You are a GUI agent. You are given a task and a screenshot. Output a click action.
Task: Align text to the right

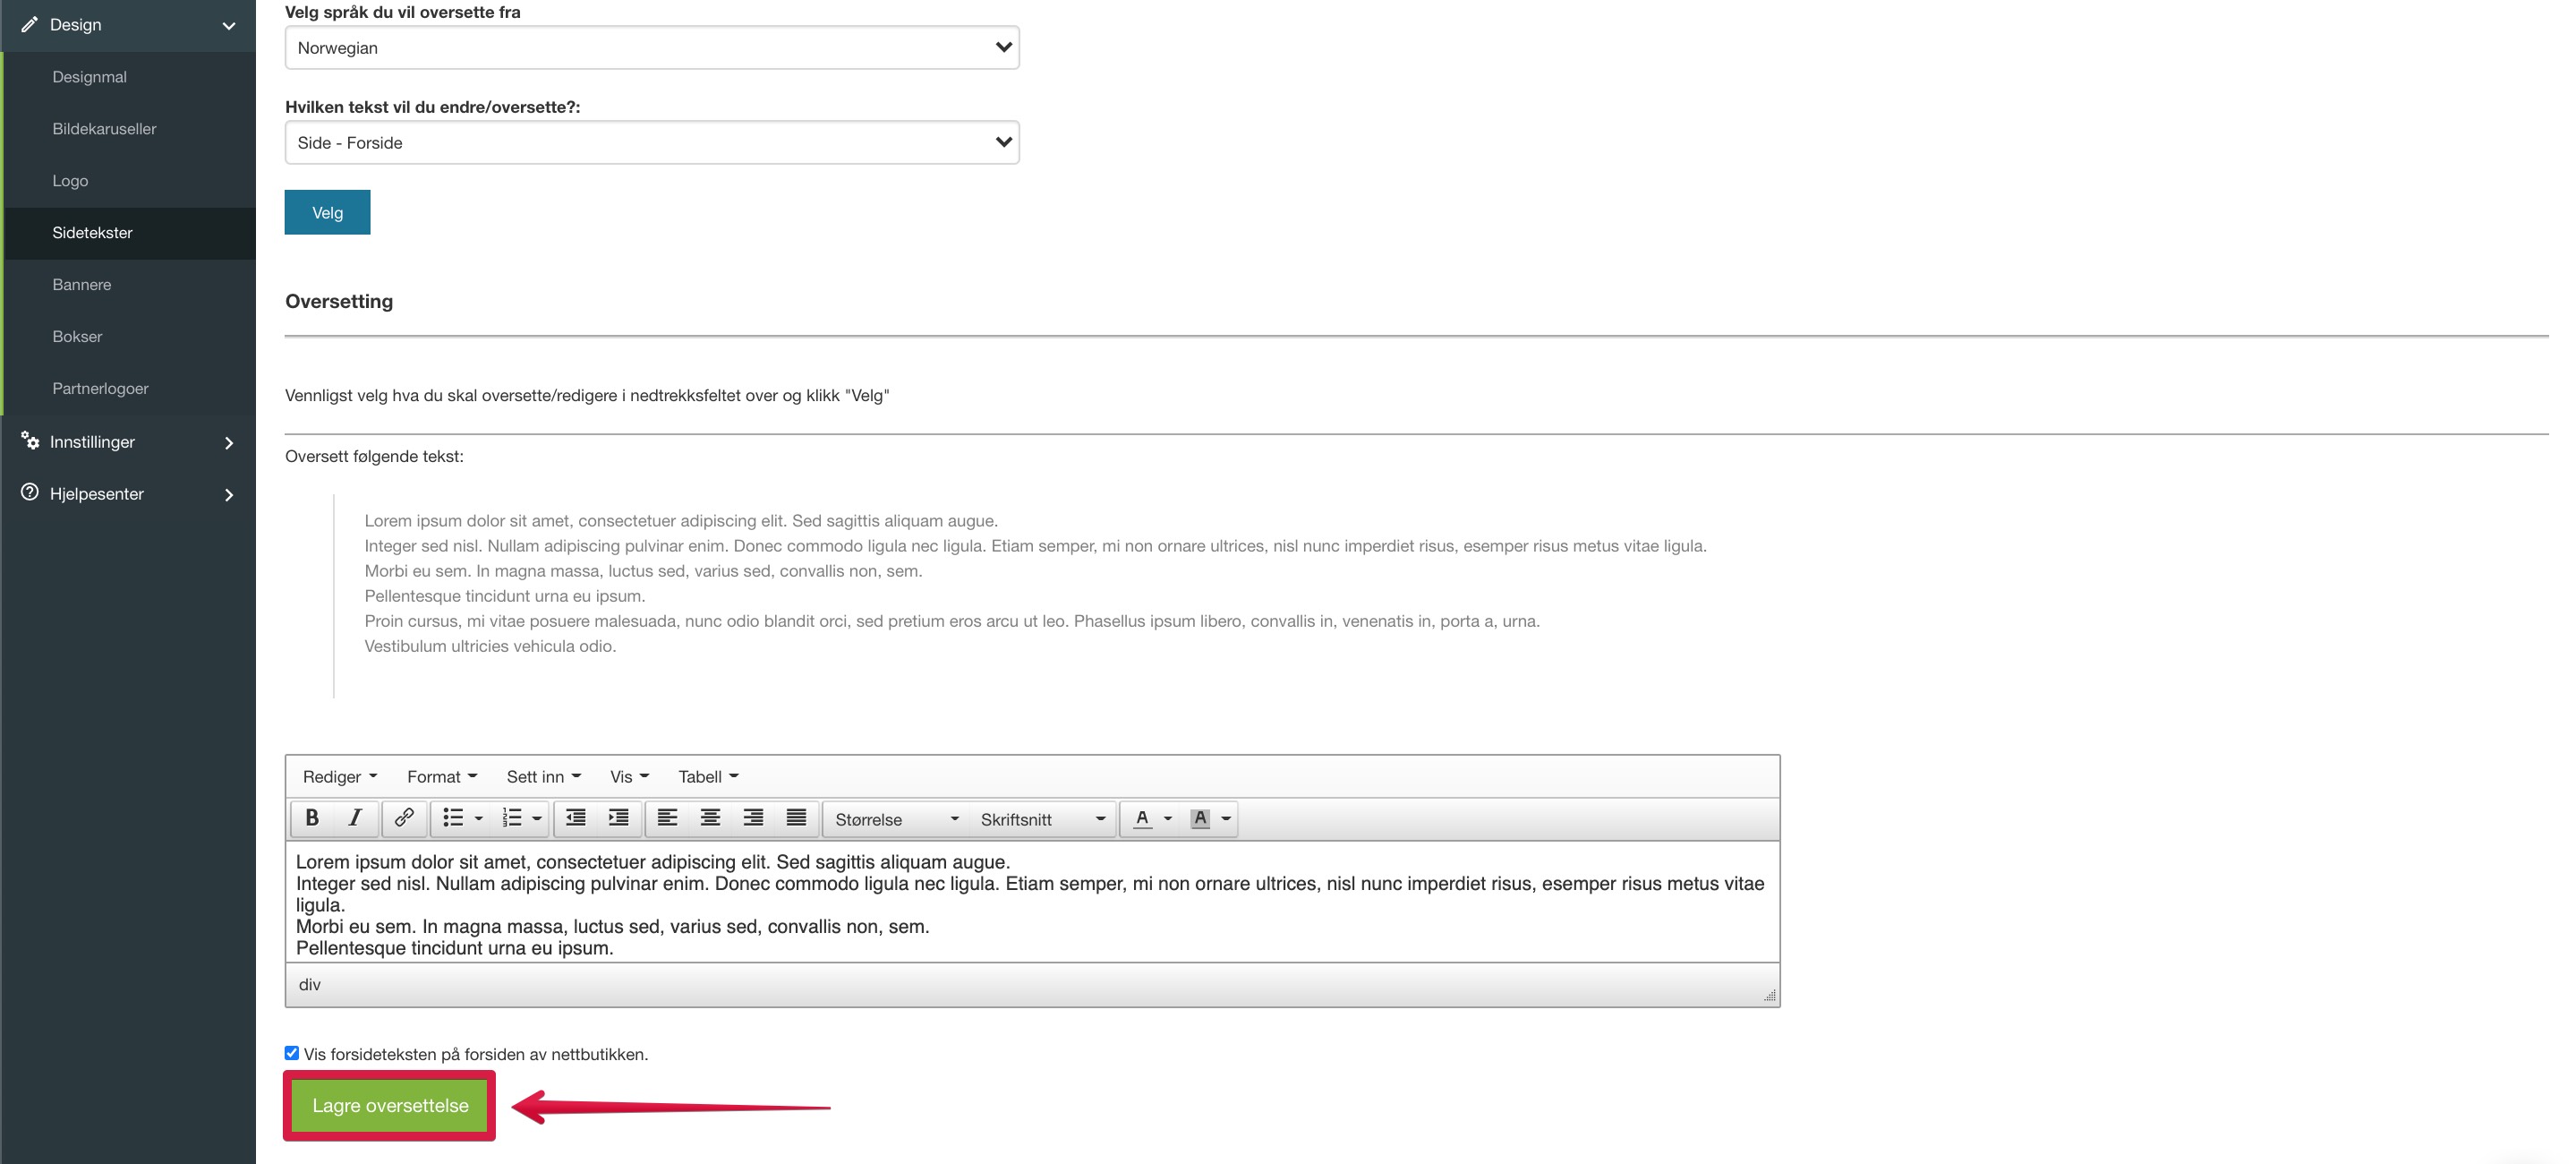(753, 818)
